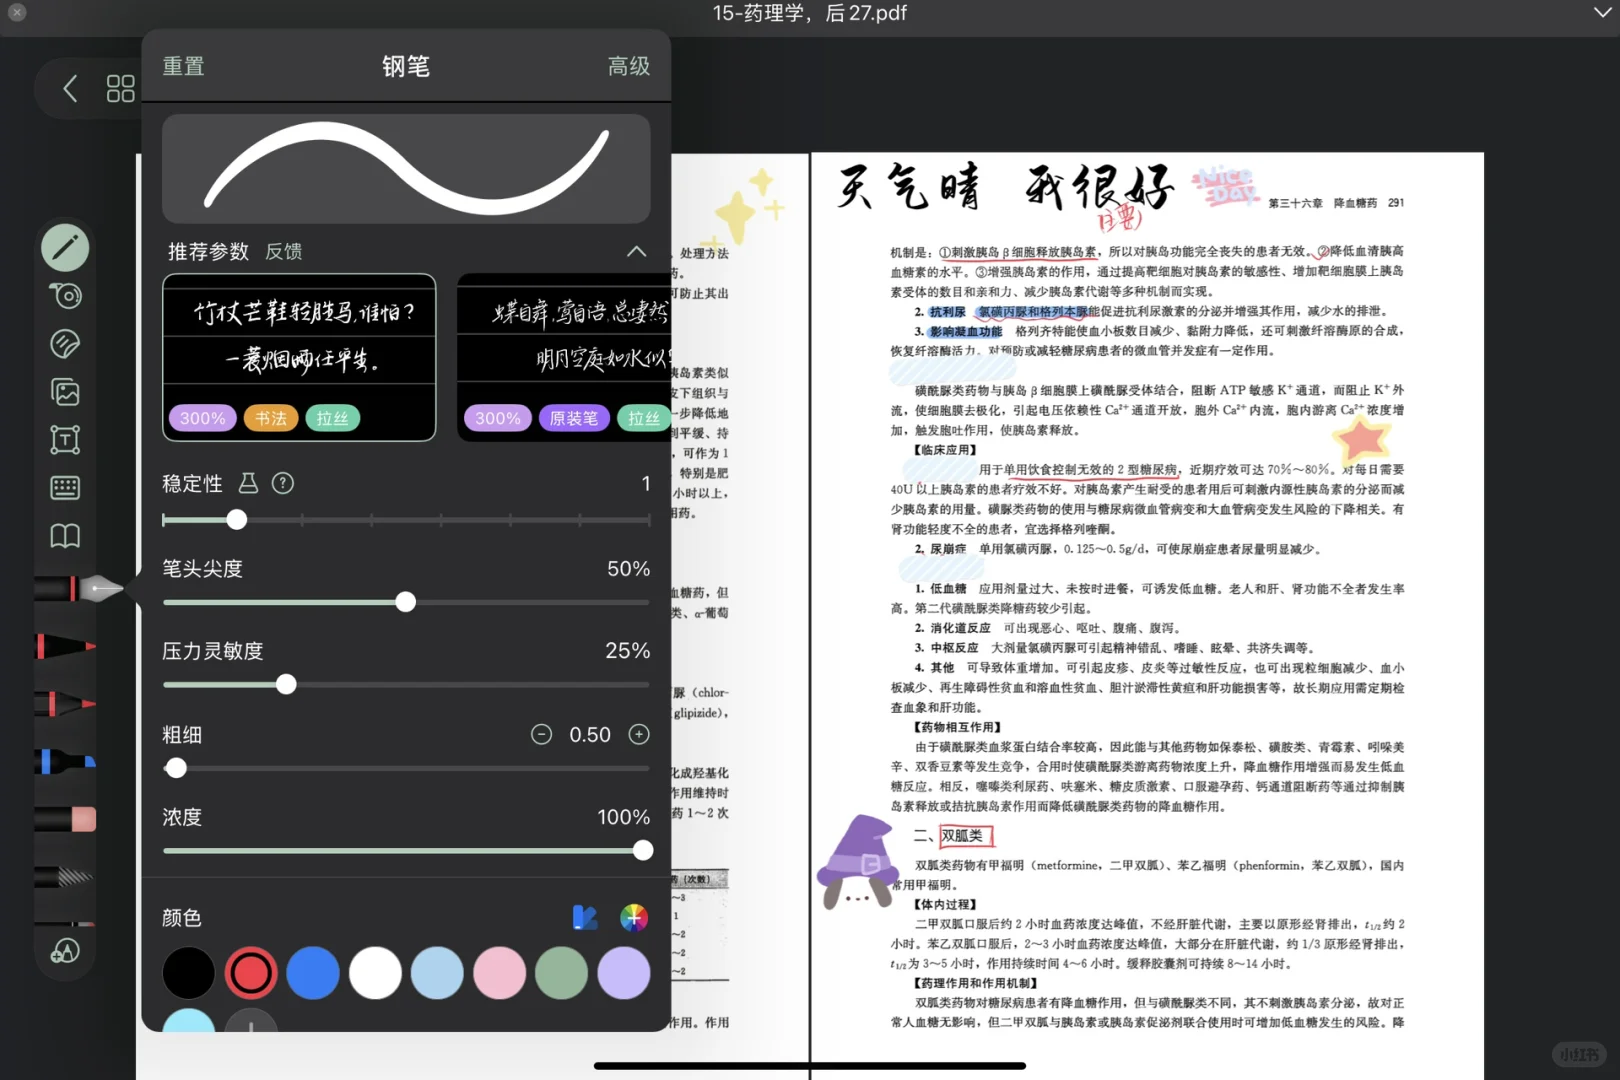The height and width of the screenshot is (1080, 1620).
Task: Open the image insert tool
Action: 65,392
